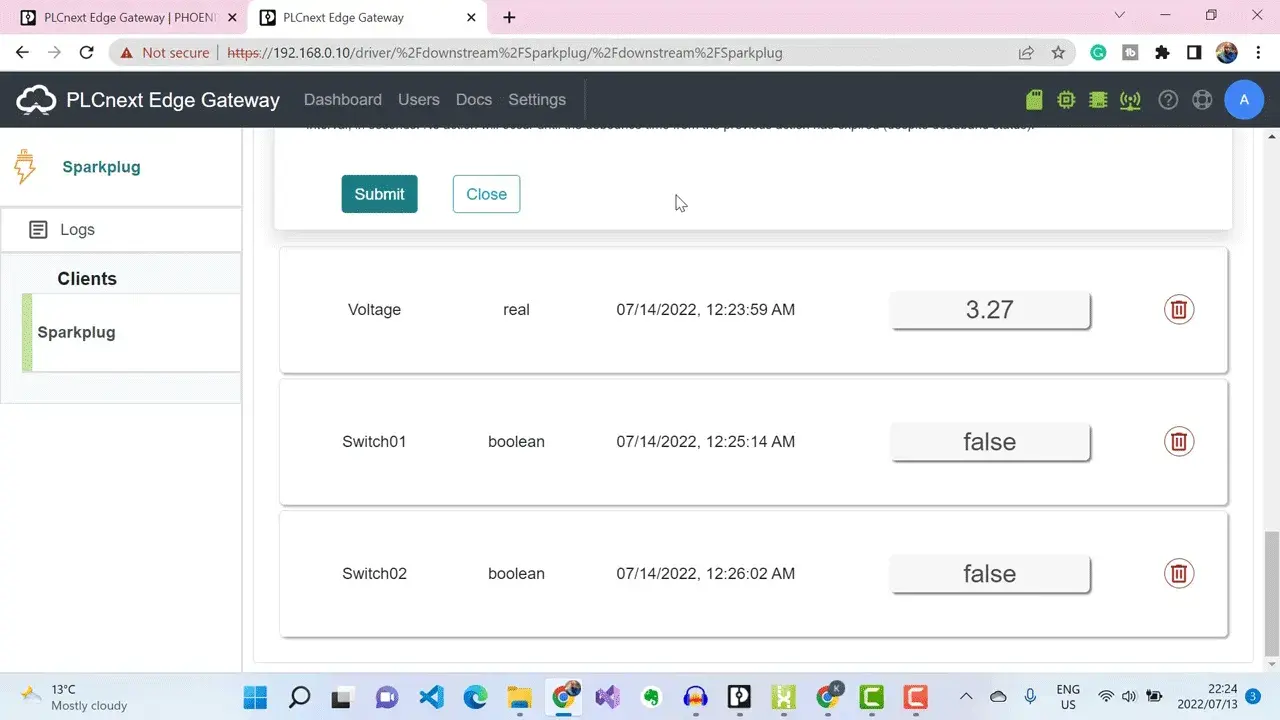
Task: Click the memory module status icon
Action: [x=1098, y=100]
